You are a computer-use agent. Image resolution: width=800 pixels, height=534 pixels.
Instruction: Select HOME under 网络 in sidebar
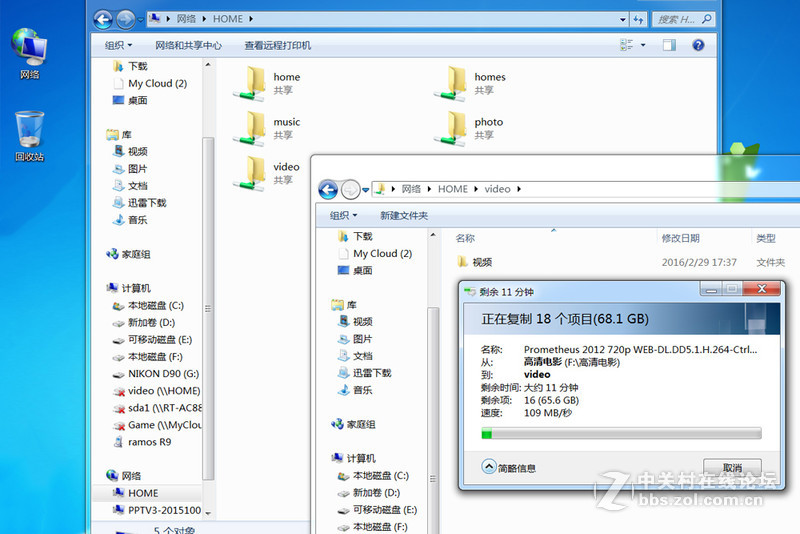[x=135, y=493]
